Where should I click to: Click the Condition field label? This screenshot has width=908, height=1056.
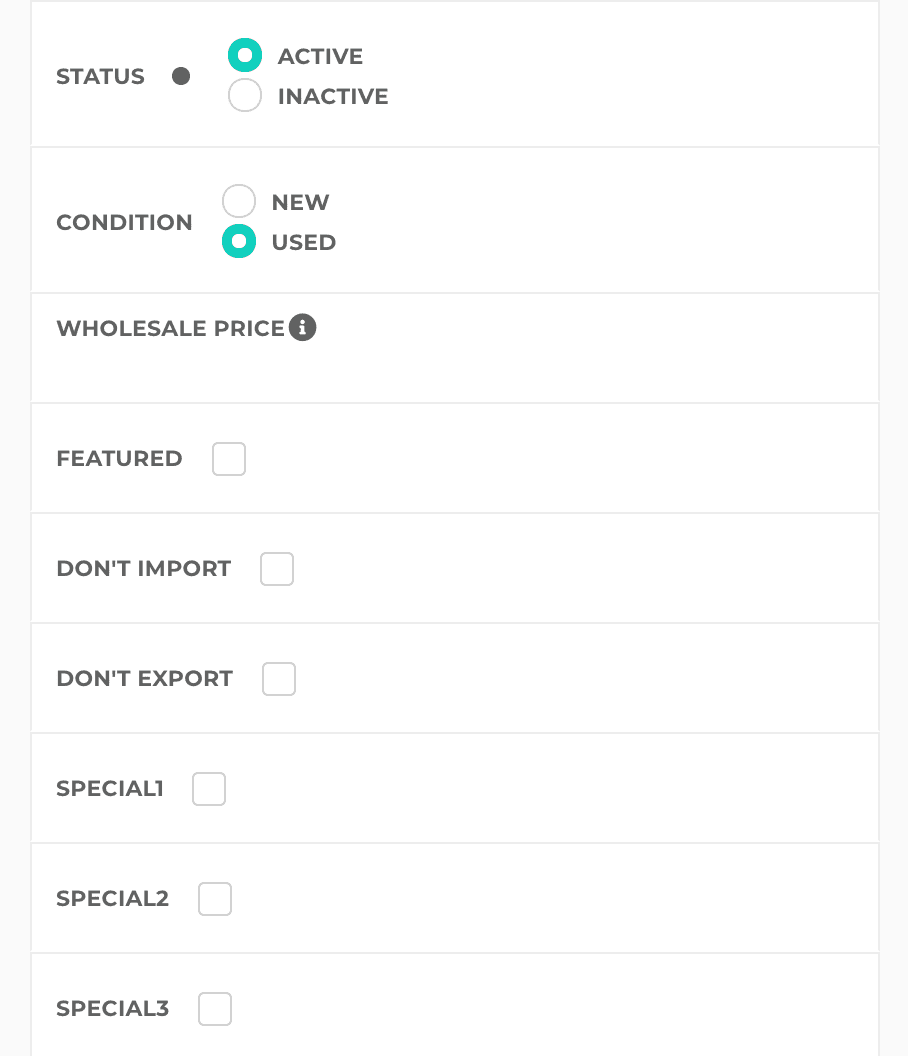point(124,222)
